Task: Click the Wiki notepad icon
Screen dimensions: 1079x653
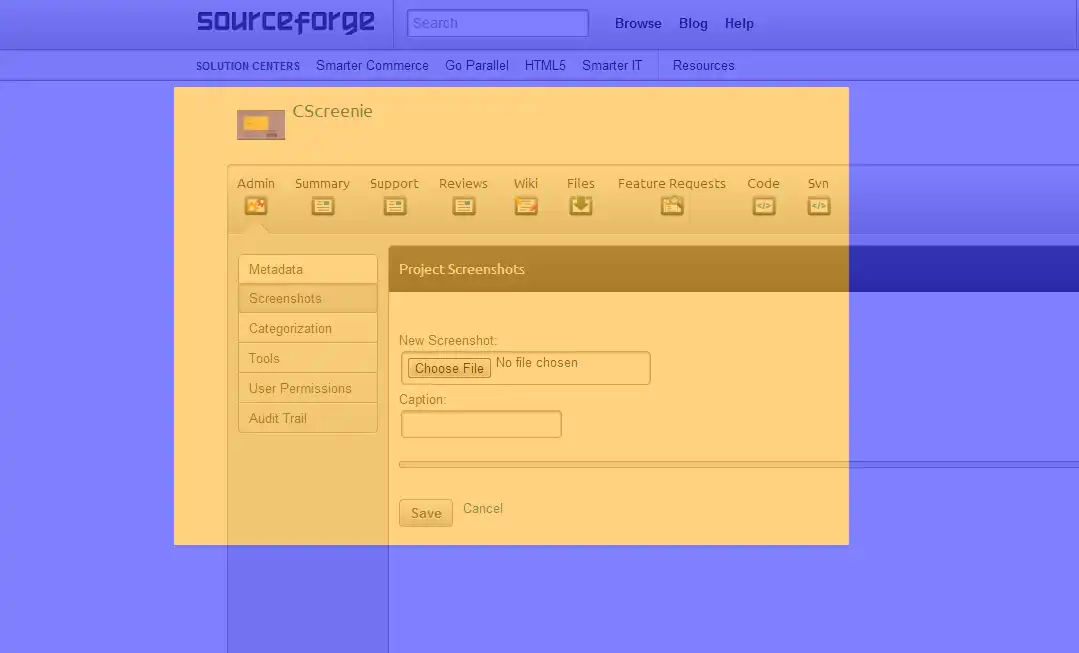Action: (x=526, y=206)
